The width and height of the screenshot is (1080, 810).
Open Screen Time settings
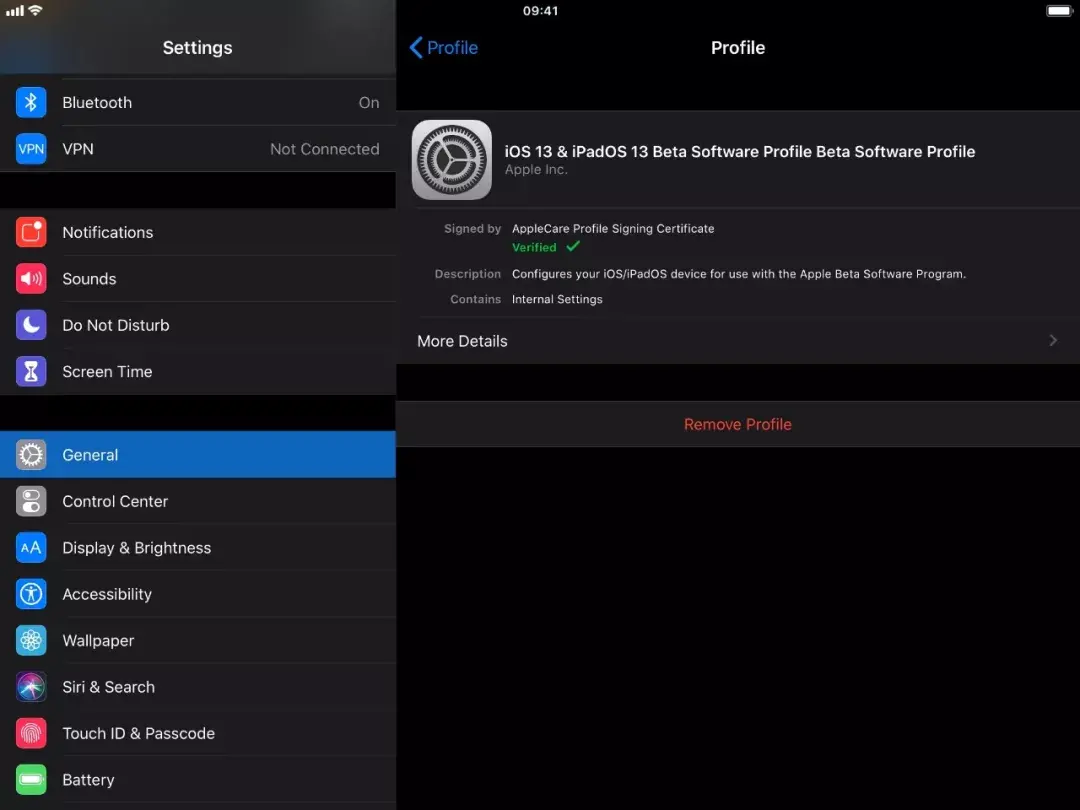coord(198,371)
